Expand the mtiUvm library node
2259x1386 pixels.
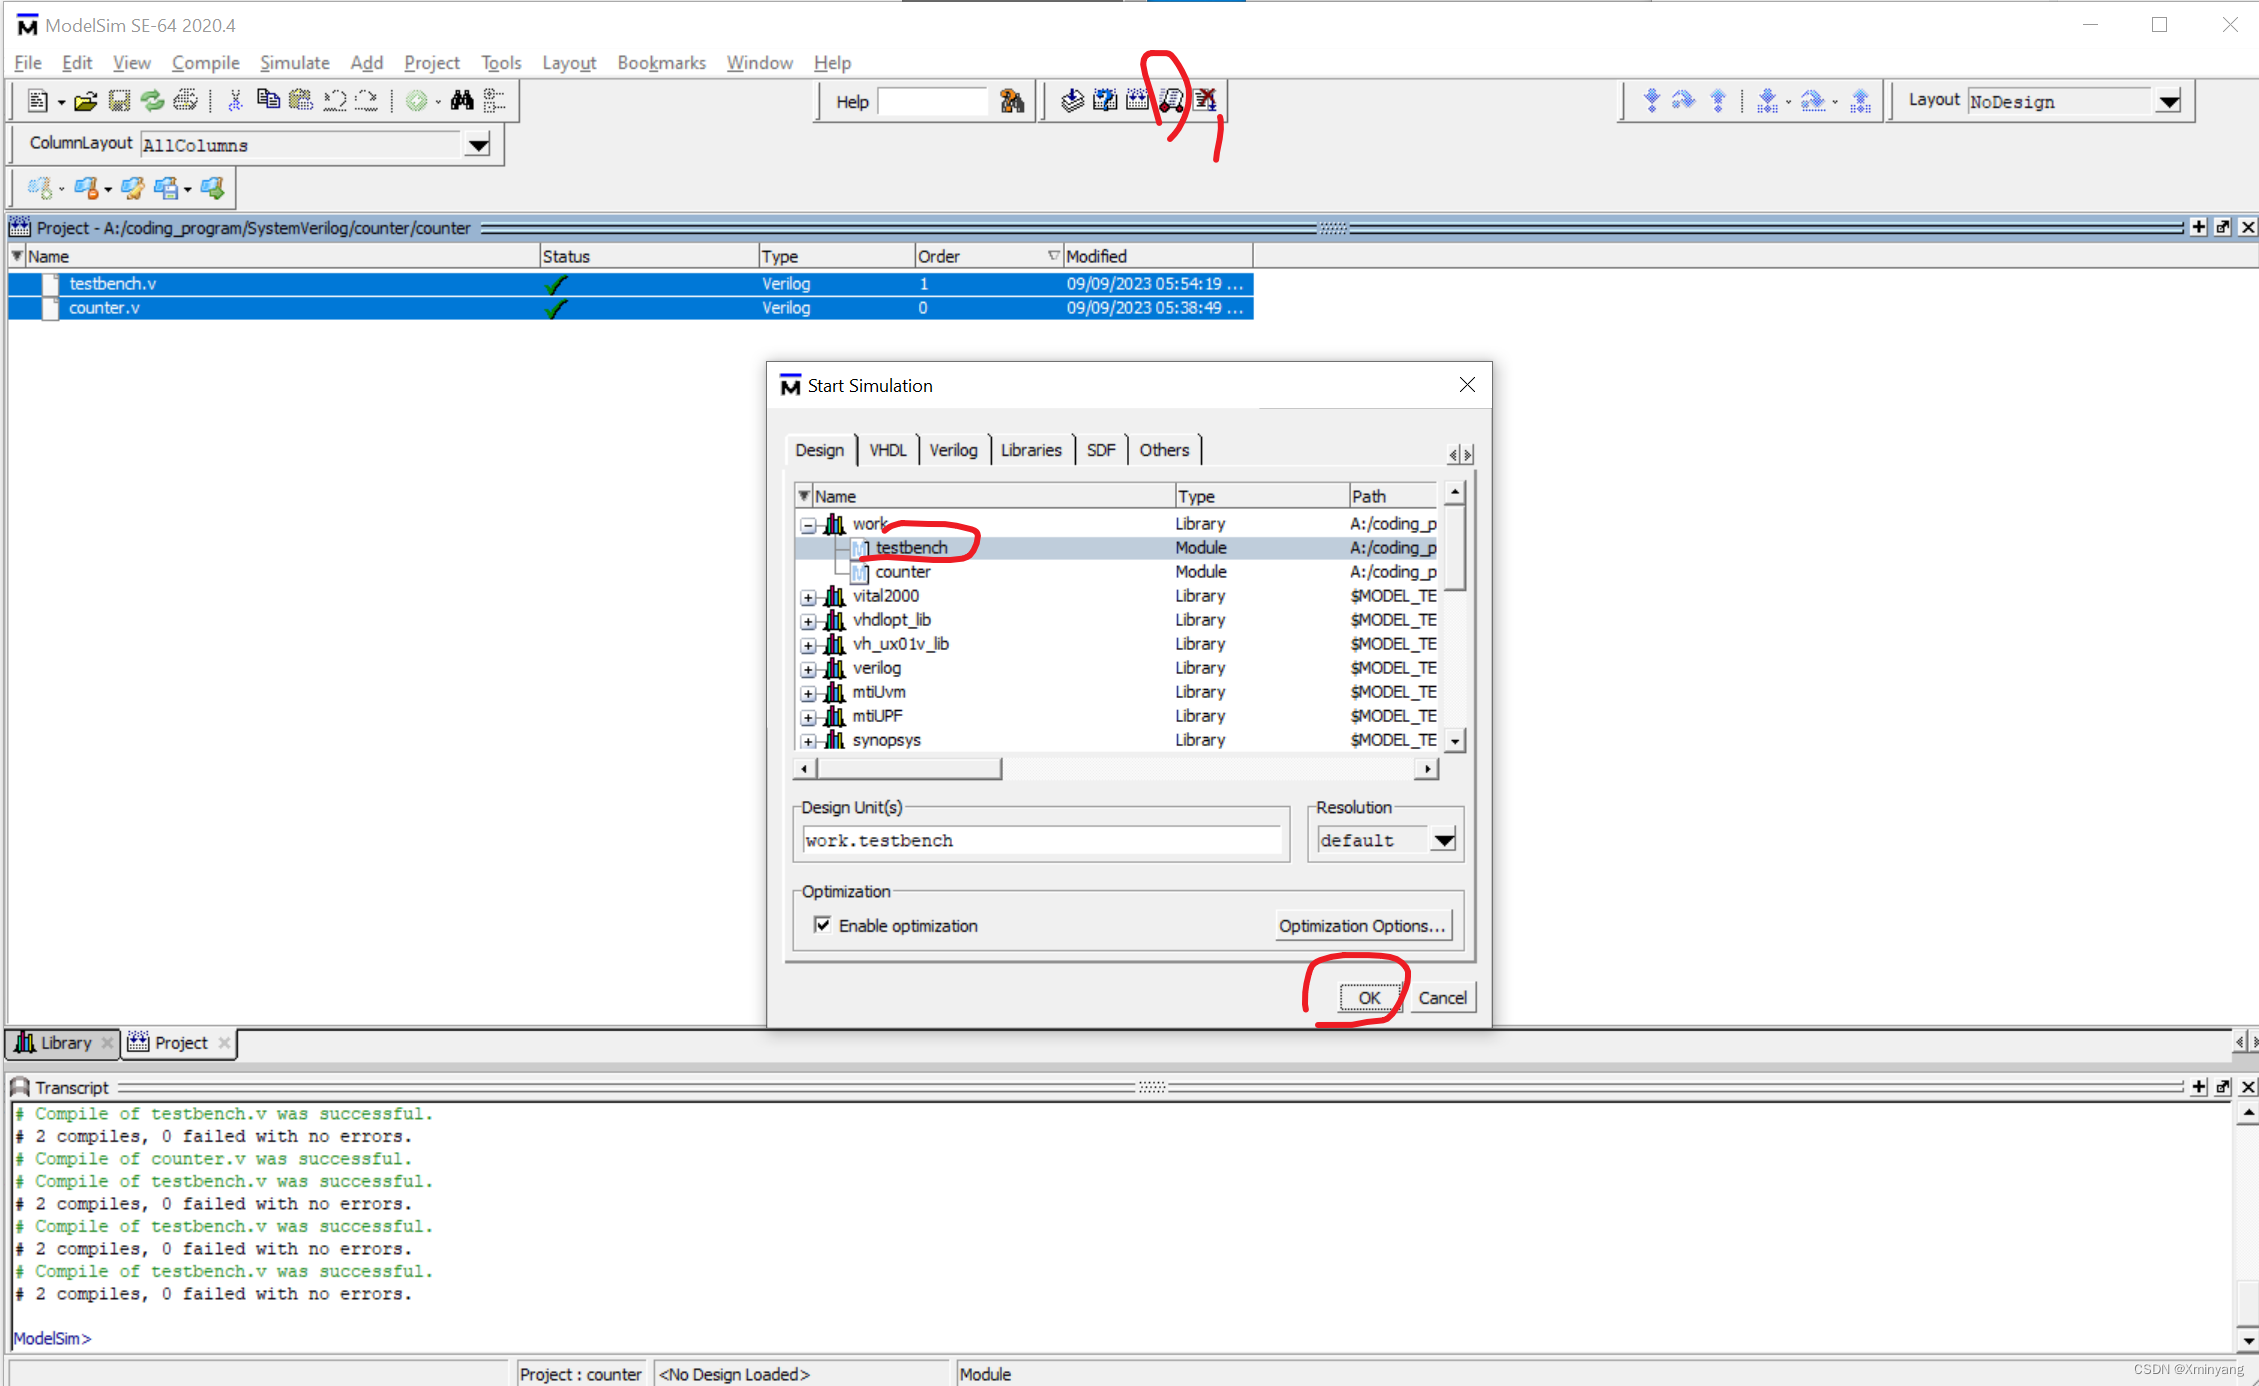tap(808, 694)
